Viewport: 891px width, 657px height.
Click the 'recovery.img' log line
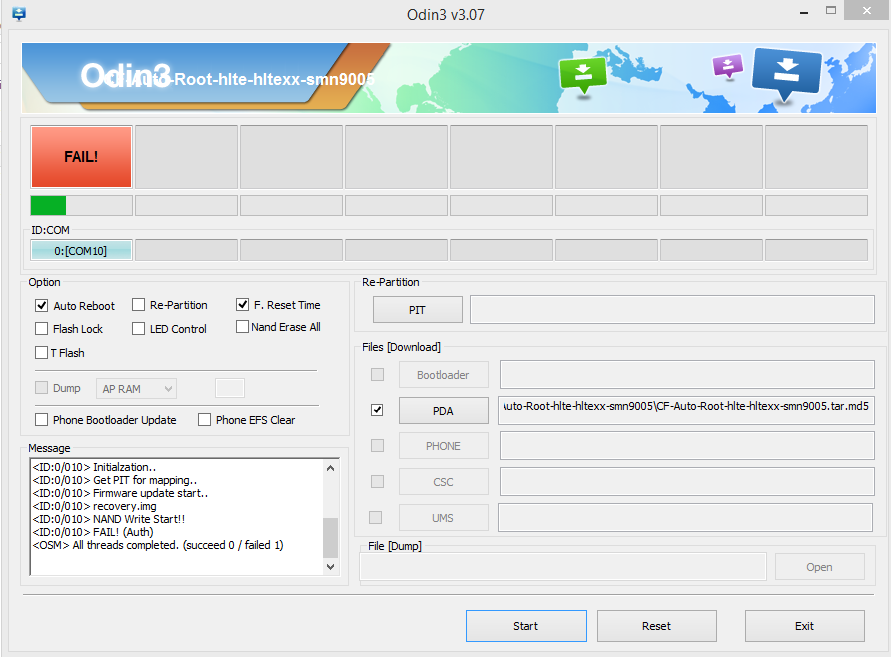pyautogui.click(x=94, y=506)
